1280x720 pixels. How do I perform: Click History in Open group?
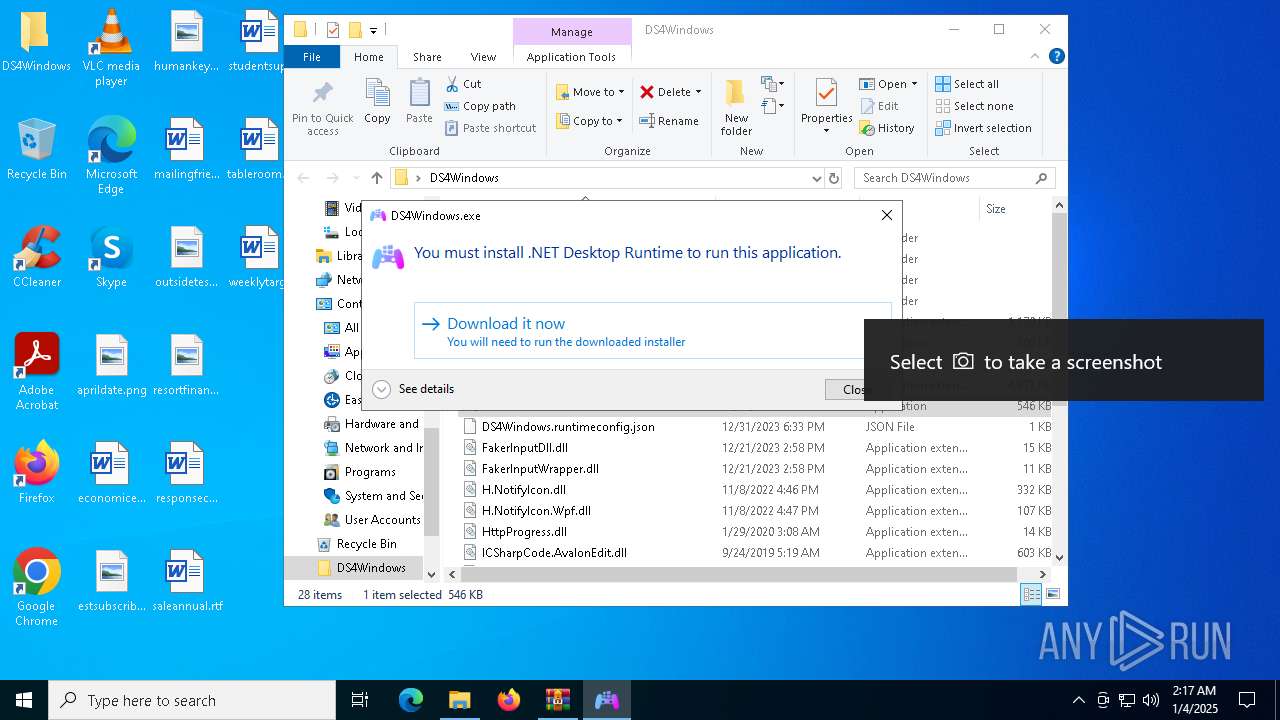click(x=887, y=128)
